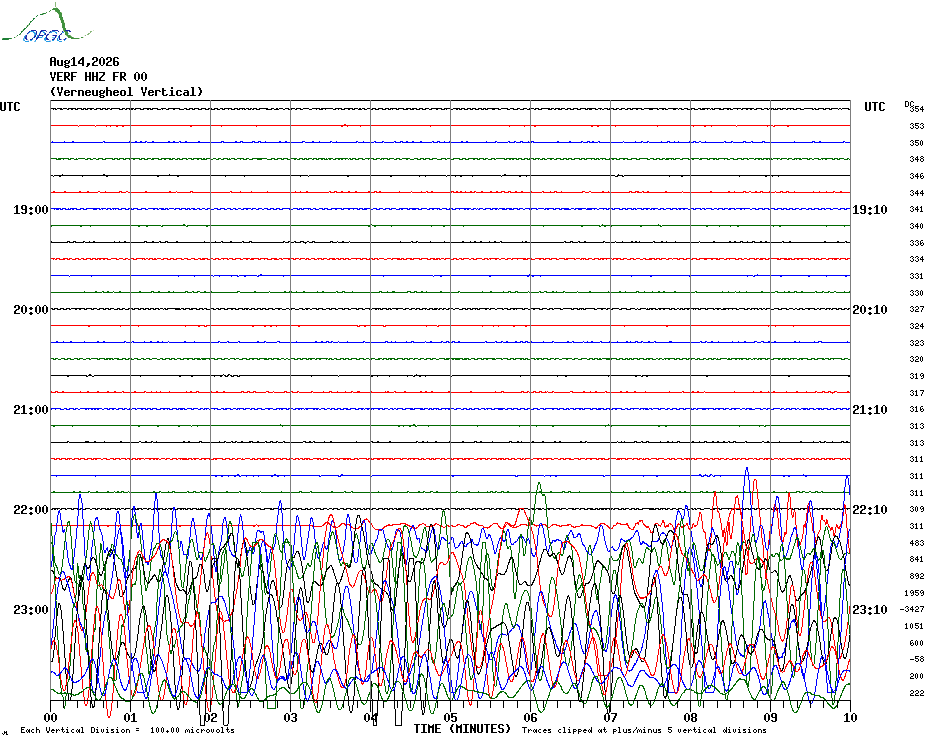Select the 23:00 time label
The image size is (930, 744).
point(31,610)
